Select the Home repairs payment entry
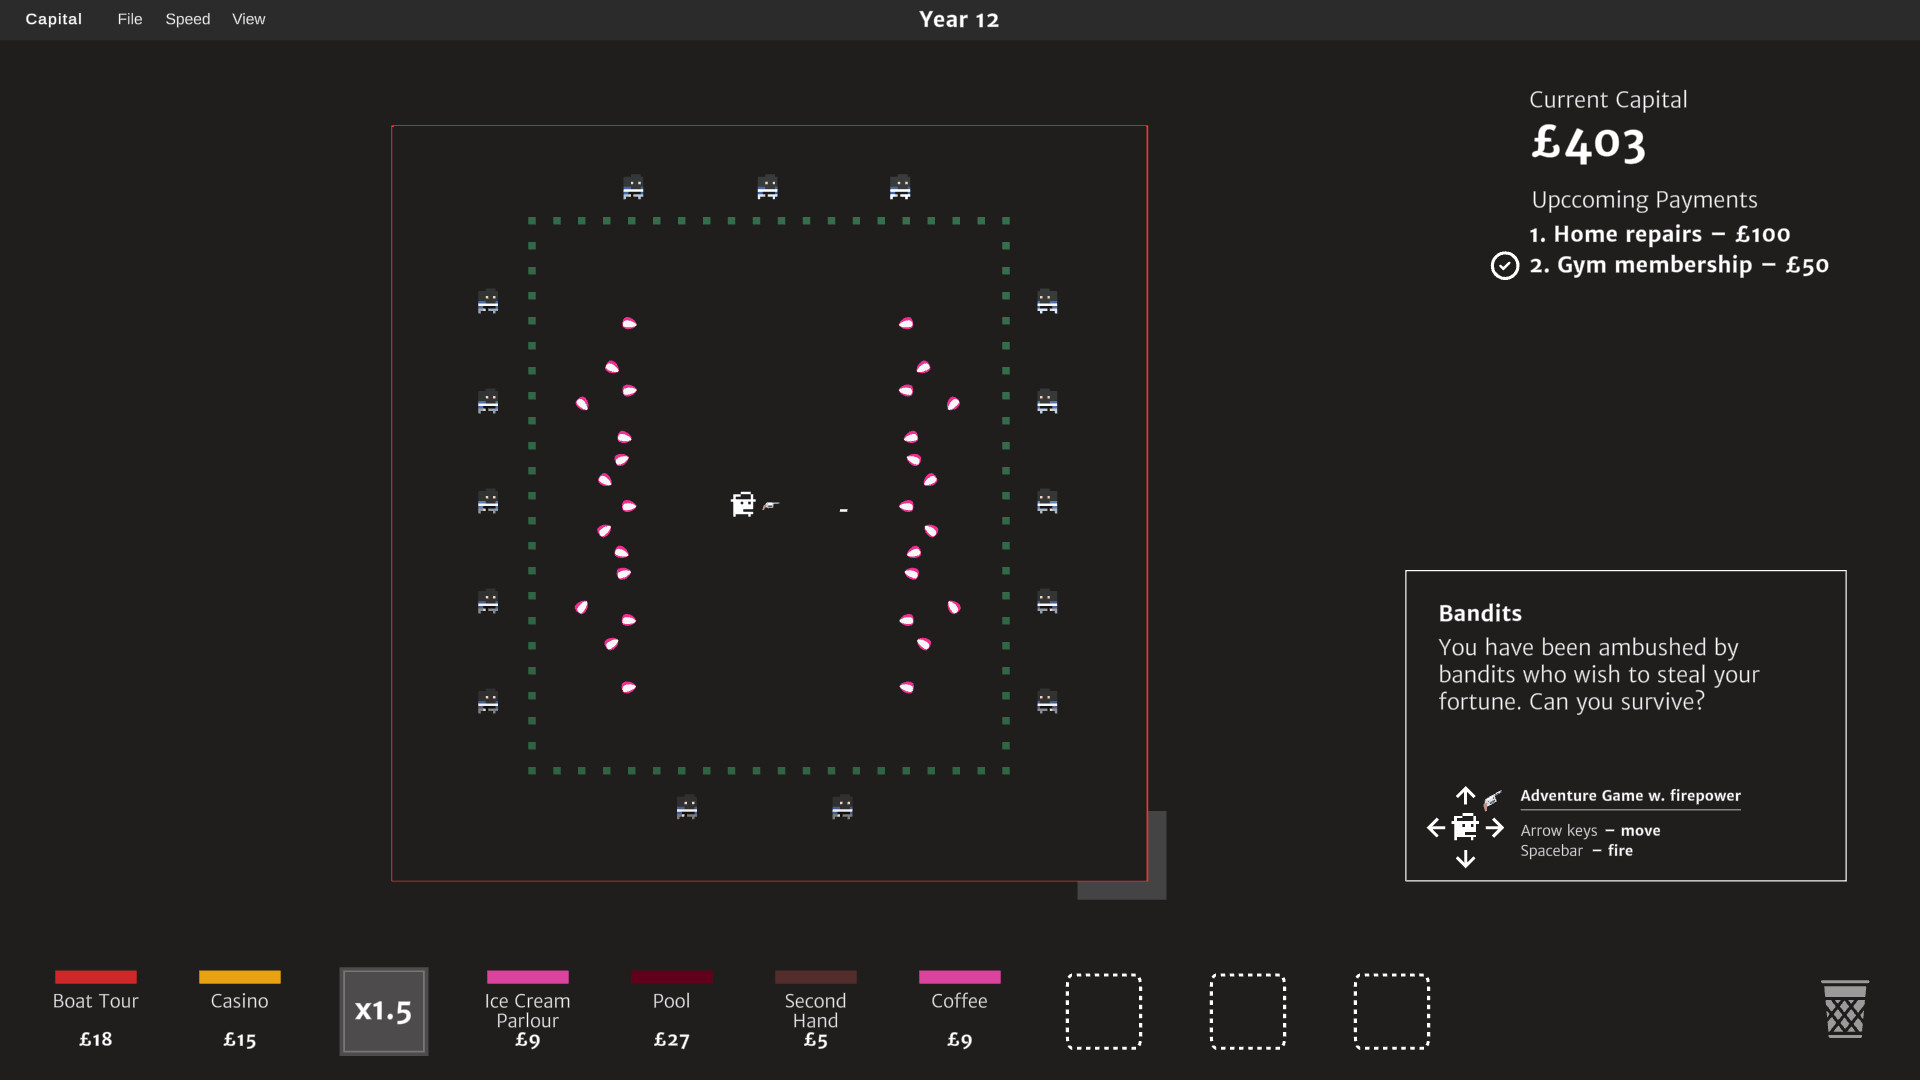This screenshot has height=1080, width=1920. click(1659, 234)
